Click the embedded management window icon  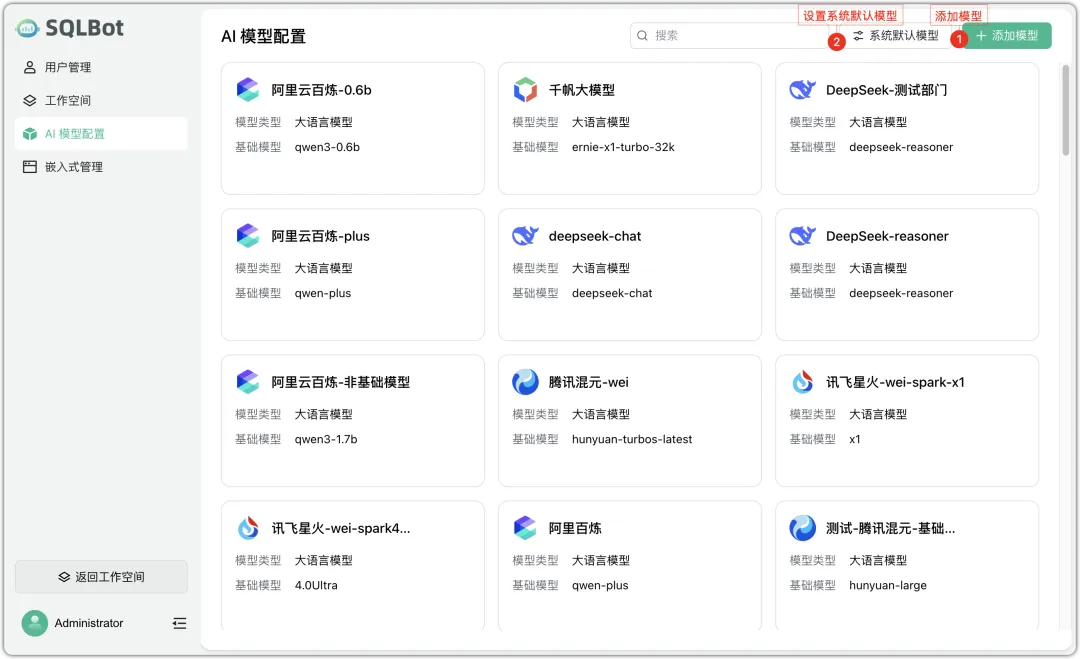tap(30, 167)
